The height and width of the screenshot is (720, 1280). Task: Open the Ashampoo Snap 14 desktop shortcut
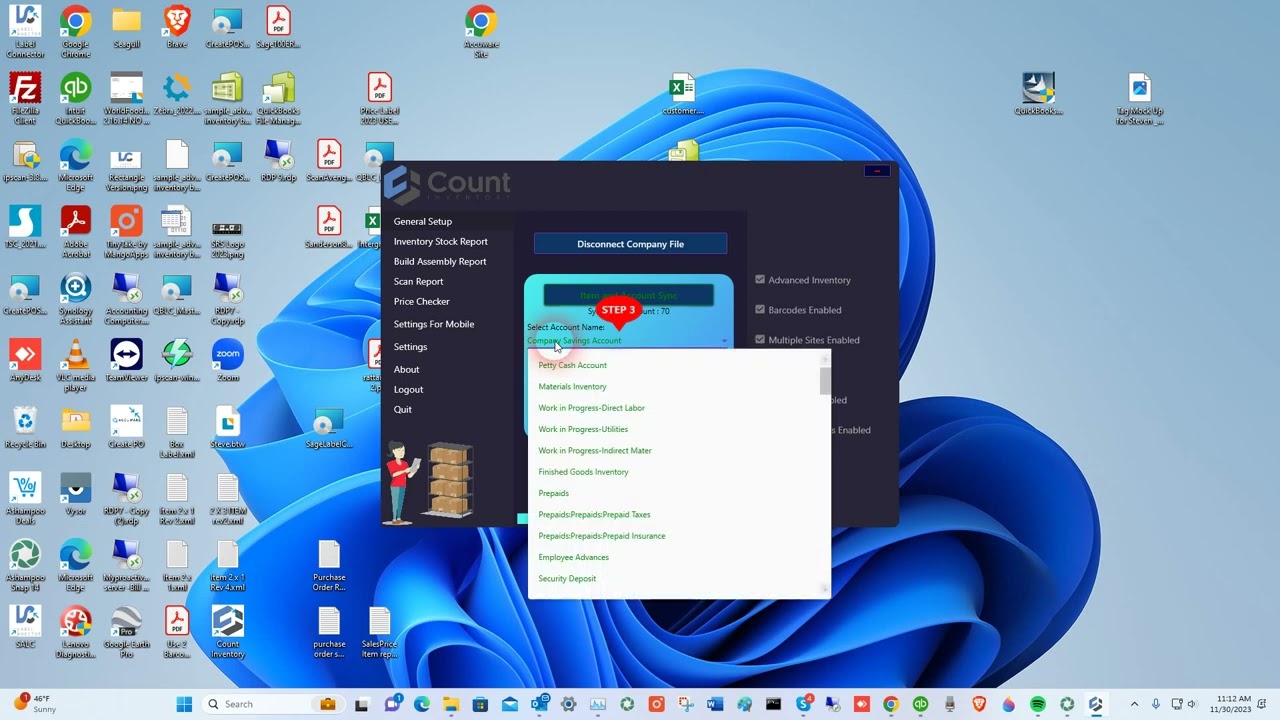[x=25, y=566]
